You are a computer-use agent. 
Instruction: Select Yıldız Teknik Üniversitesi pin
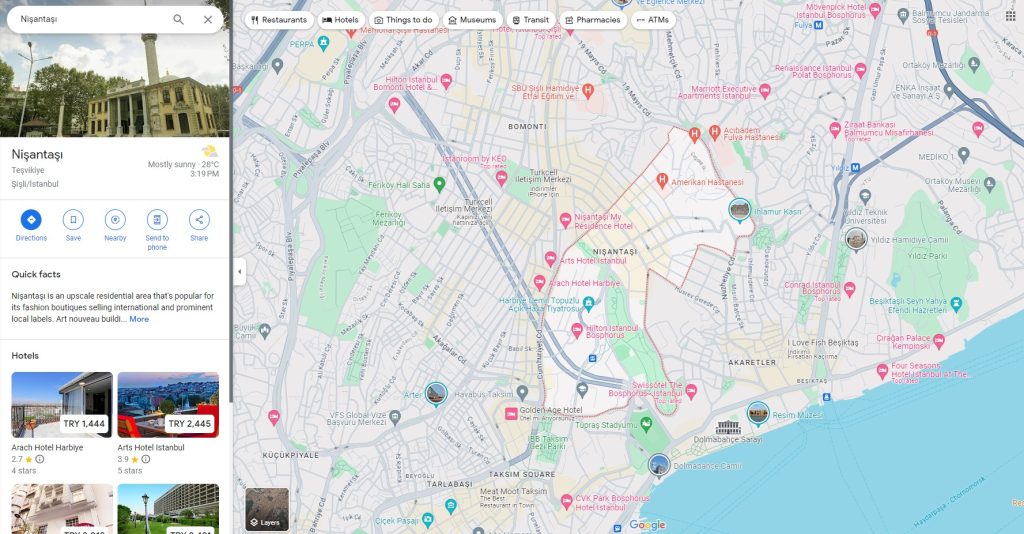865,195
